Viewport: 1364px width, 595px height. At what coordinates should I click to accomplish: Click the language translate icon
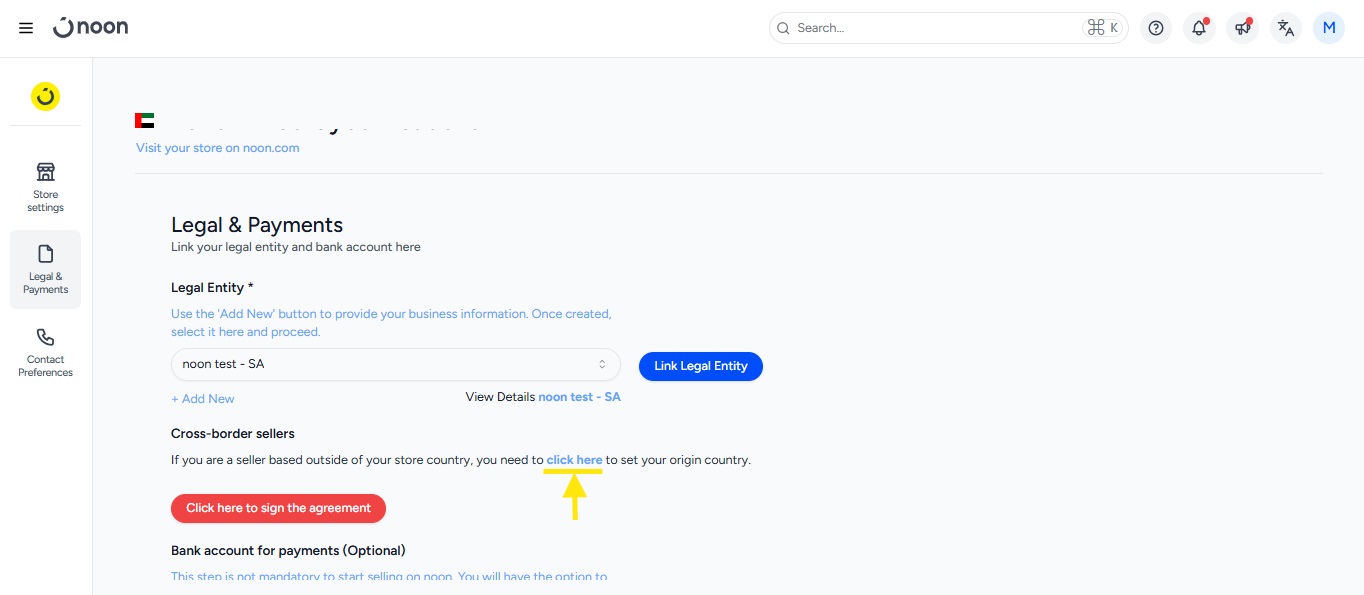pos(1286,28)
